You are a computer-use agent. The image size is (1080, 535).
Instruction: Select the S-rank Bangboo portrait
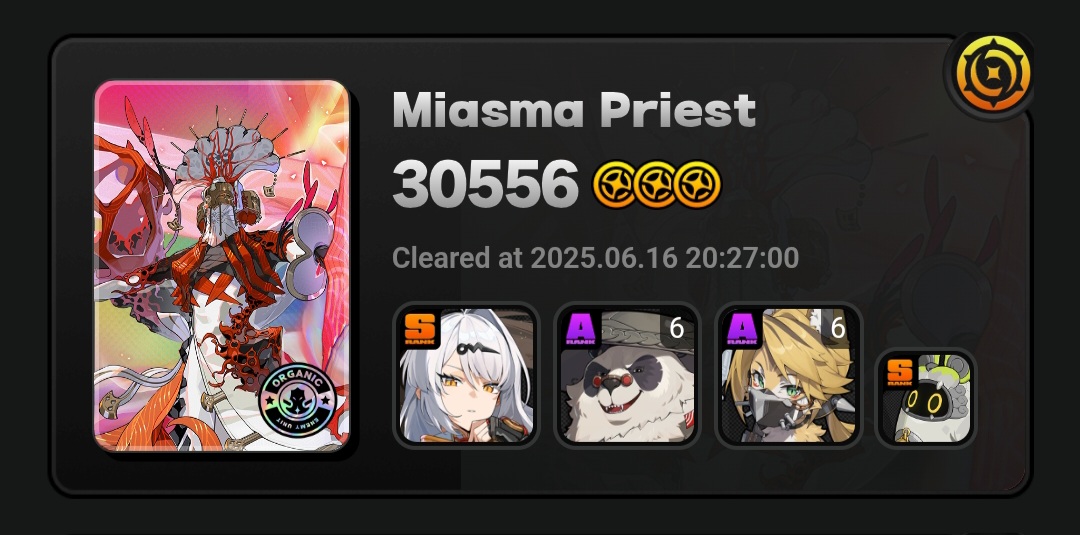[926, 399]
